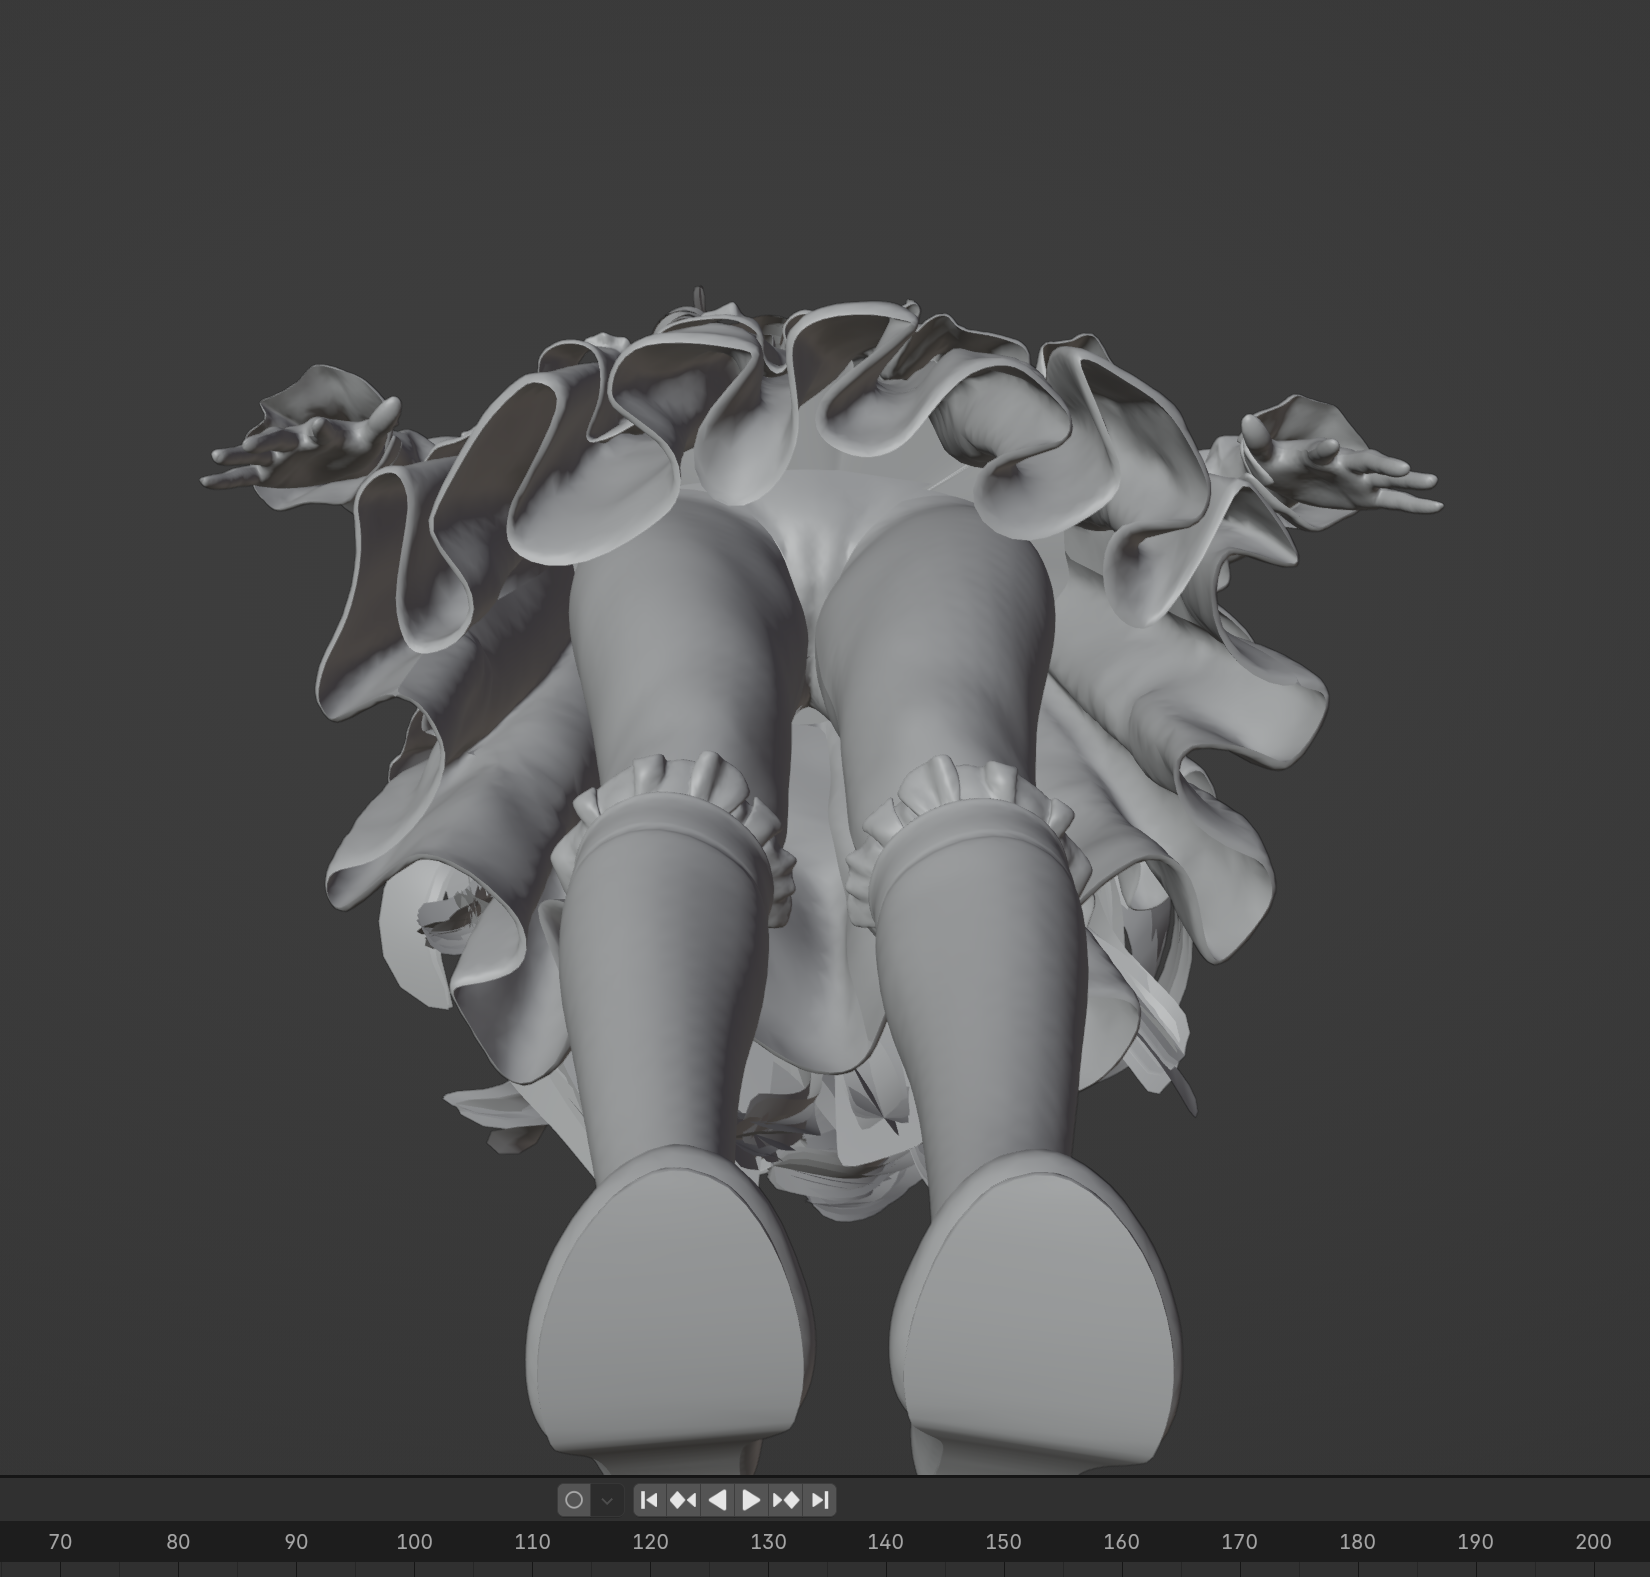The image size is (1650, 1577).
Task: Set timeline to frame 90
Action: (296, 1542)
